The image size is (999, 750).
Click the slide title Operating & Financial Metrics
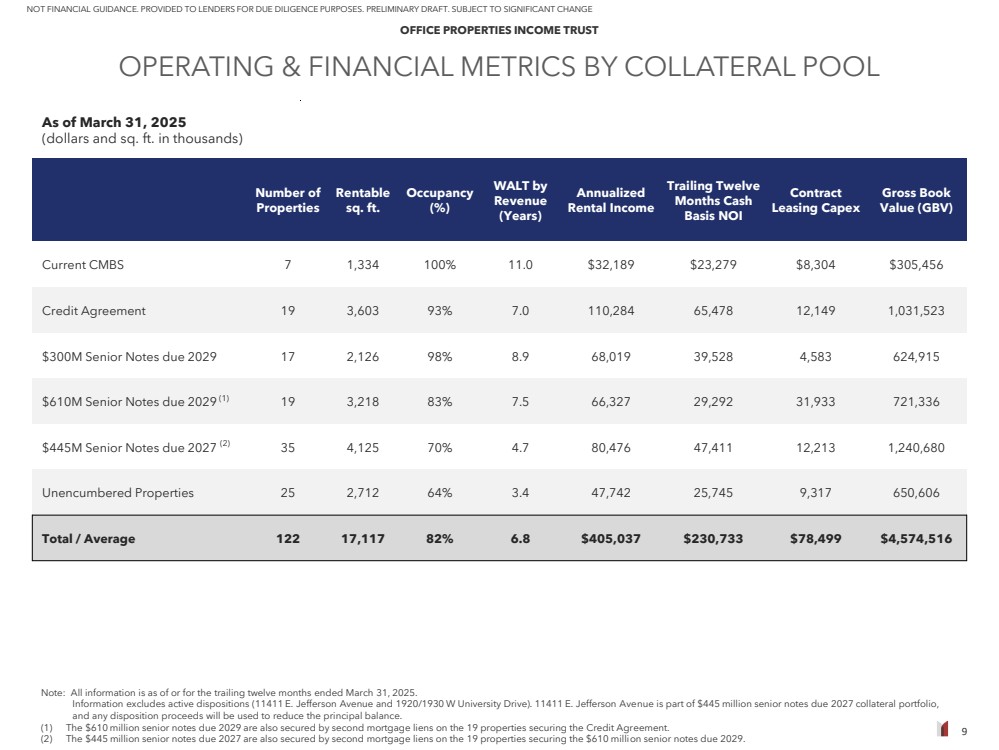click(499, 67)
